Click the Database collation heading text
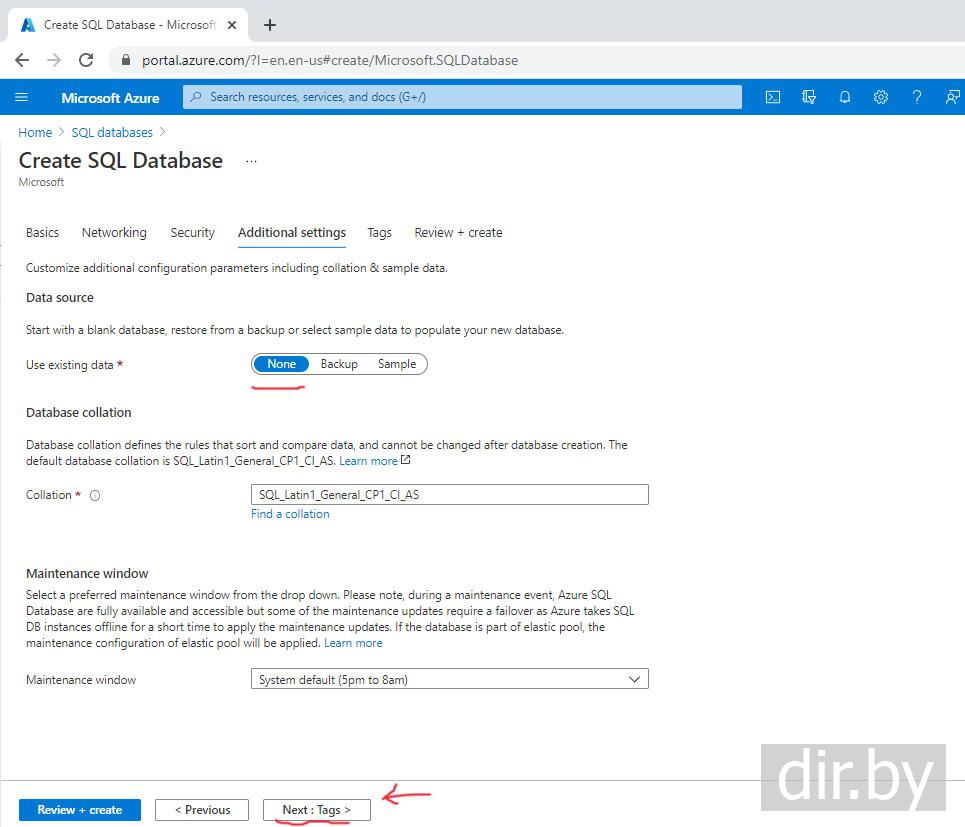Screen dimensions: 965x827 pyautogui.click(x=79, y=413)
